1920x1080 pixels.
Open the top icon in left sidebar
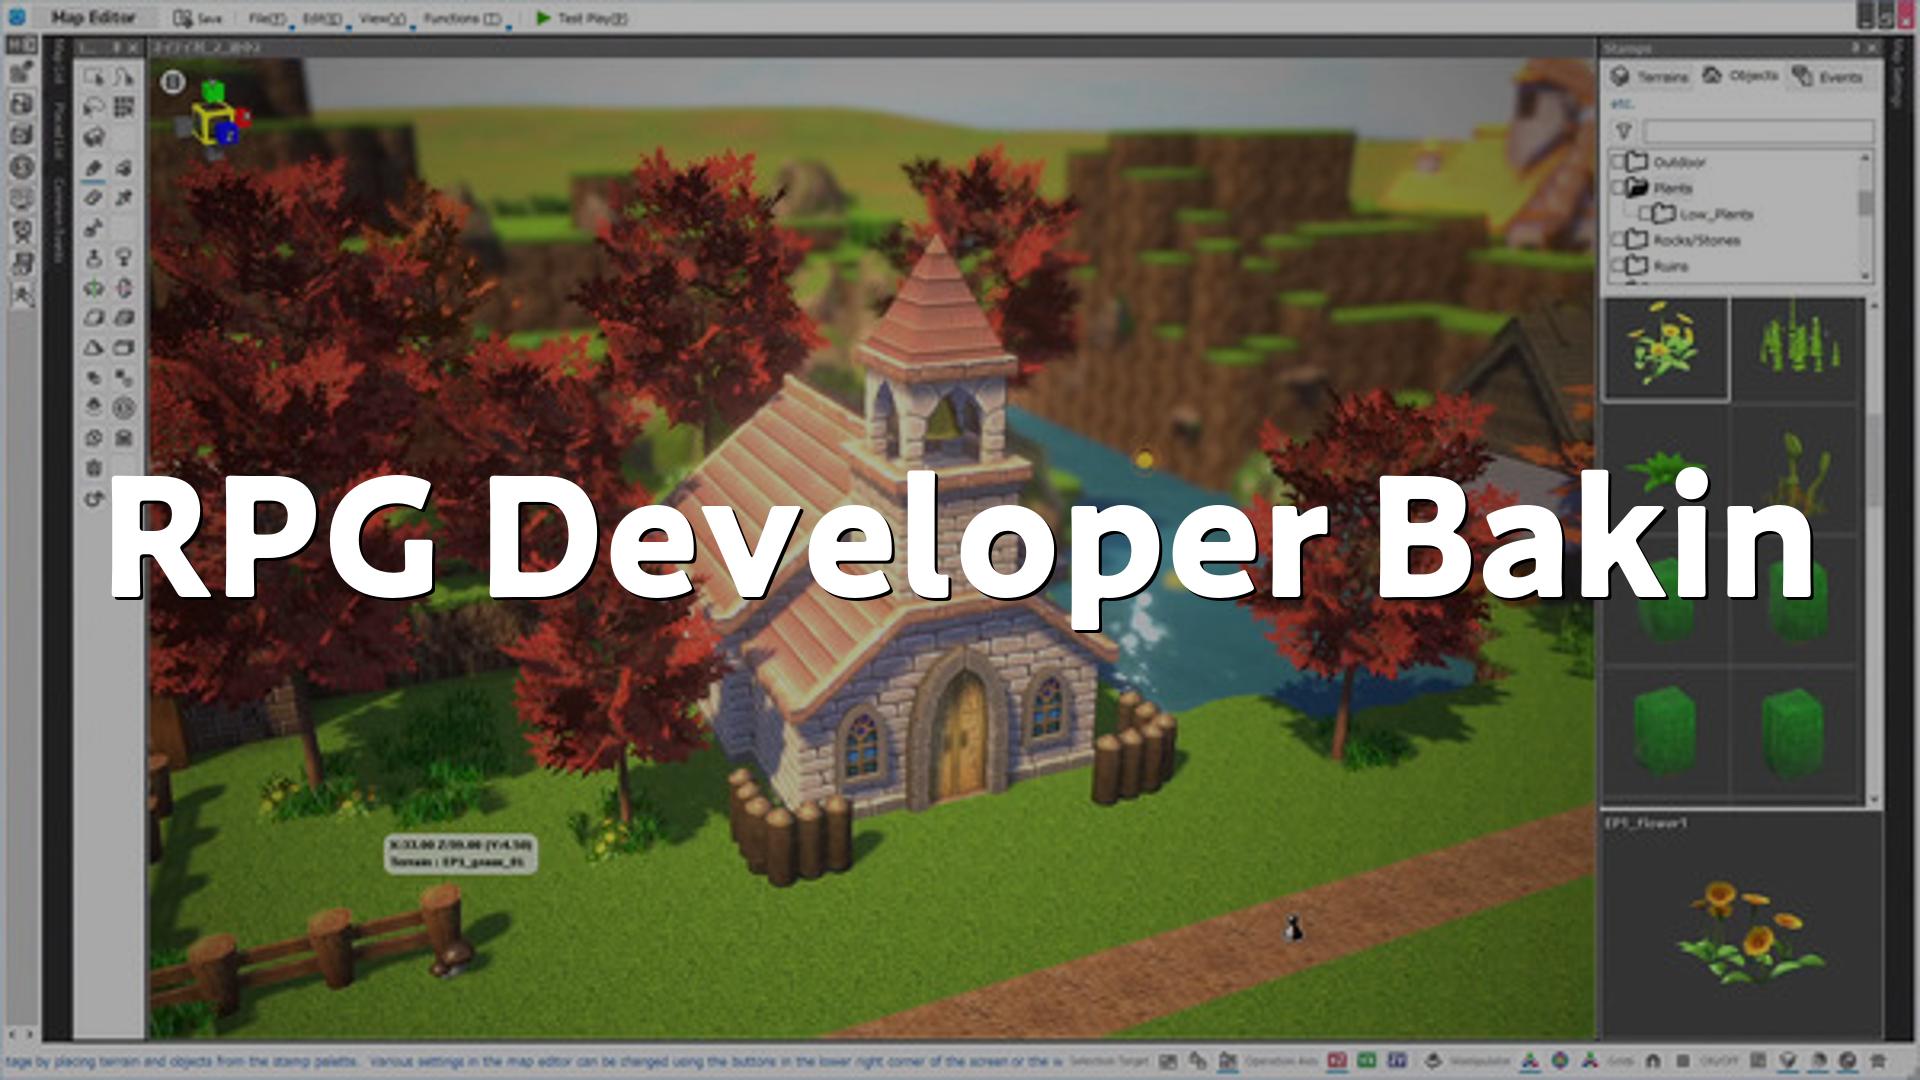click(23, 72)
